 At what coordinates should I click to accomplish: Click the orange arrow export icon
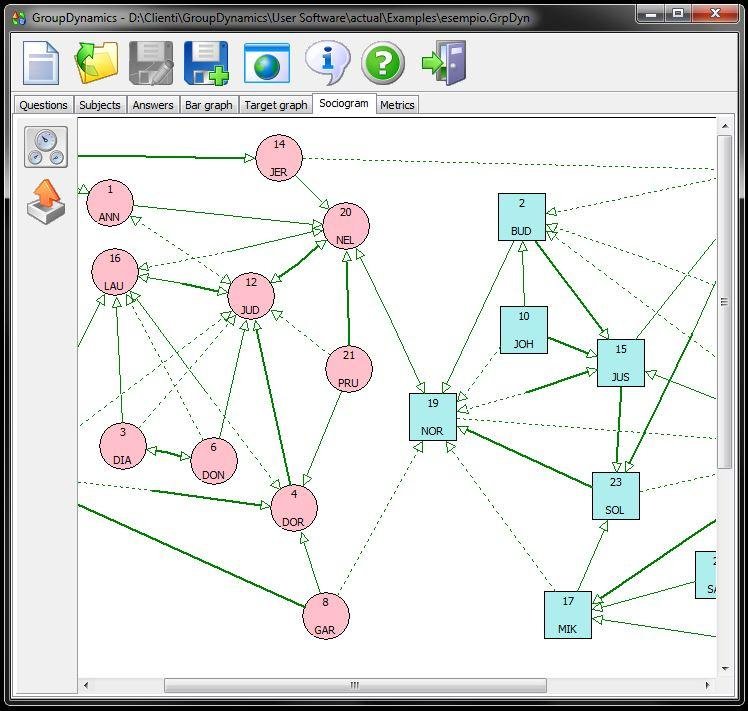pyautogui.click(x=46, y=202)
